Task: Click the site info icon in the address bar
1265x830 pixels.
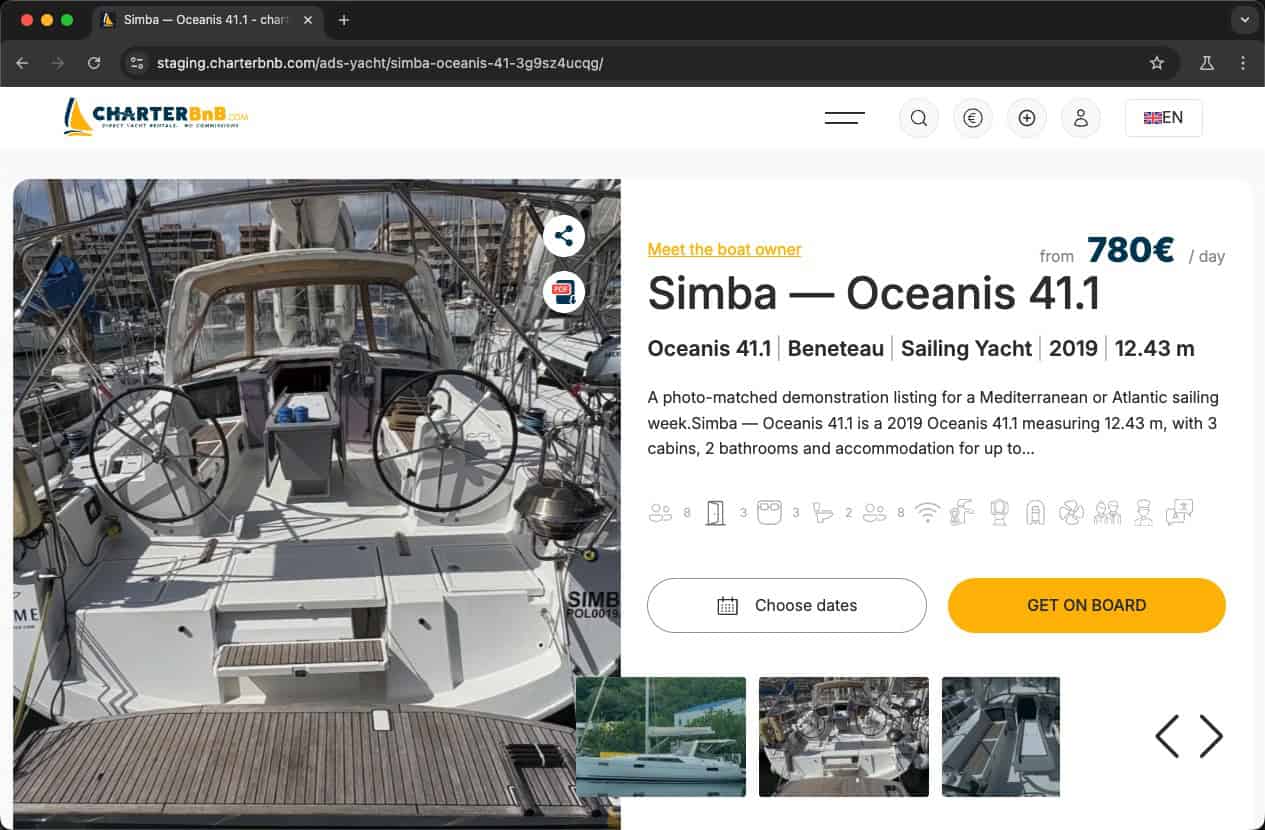Action: tap(137, 63)
